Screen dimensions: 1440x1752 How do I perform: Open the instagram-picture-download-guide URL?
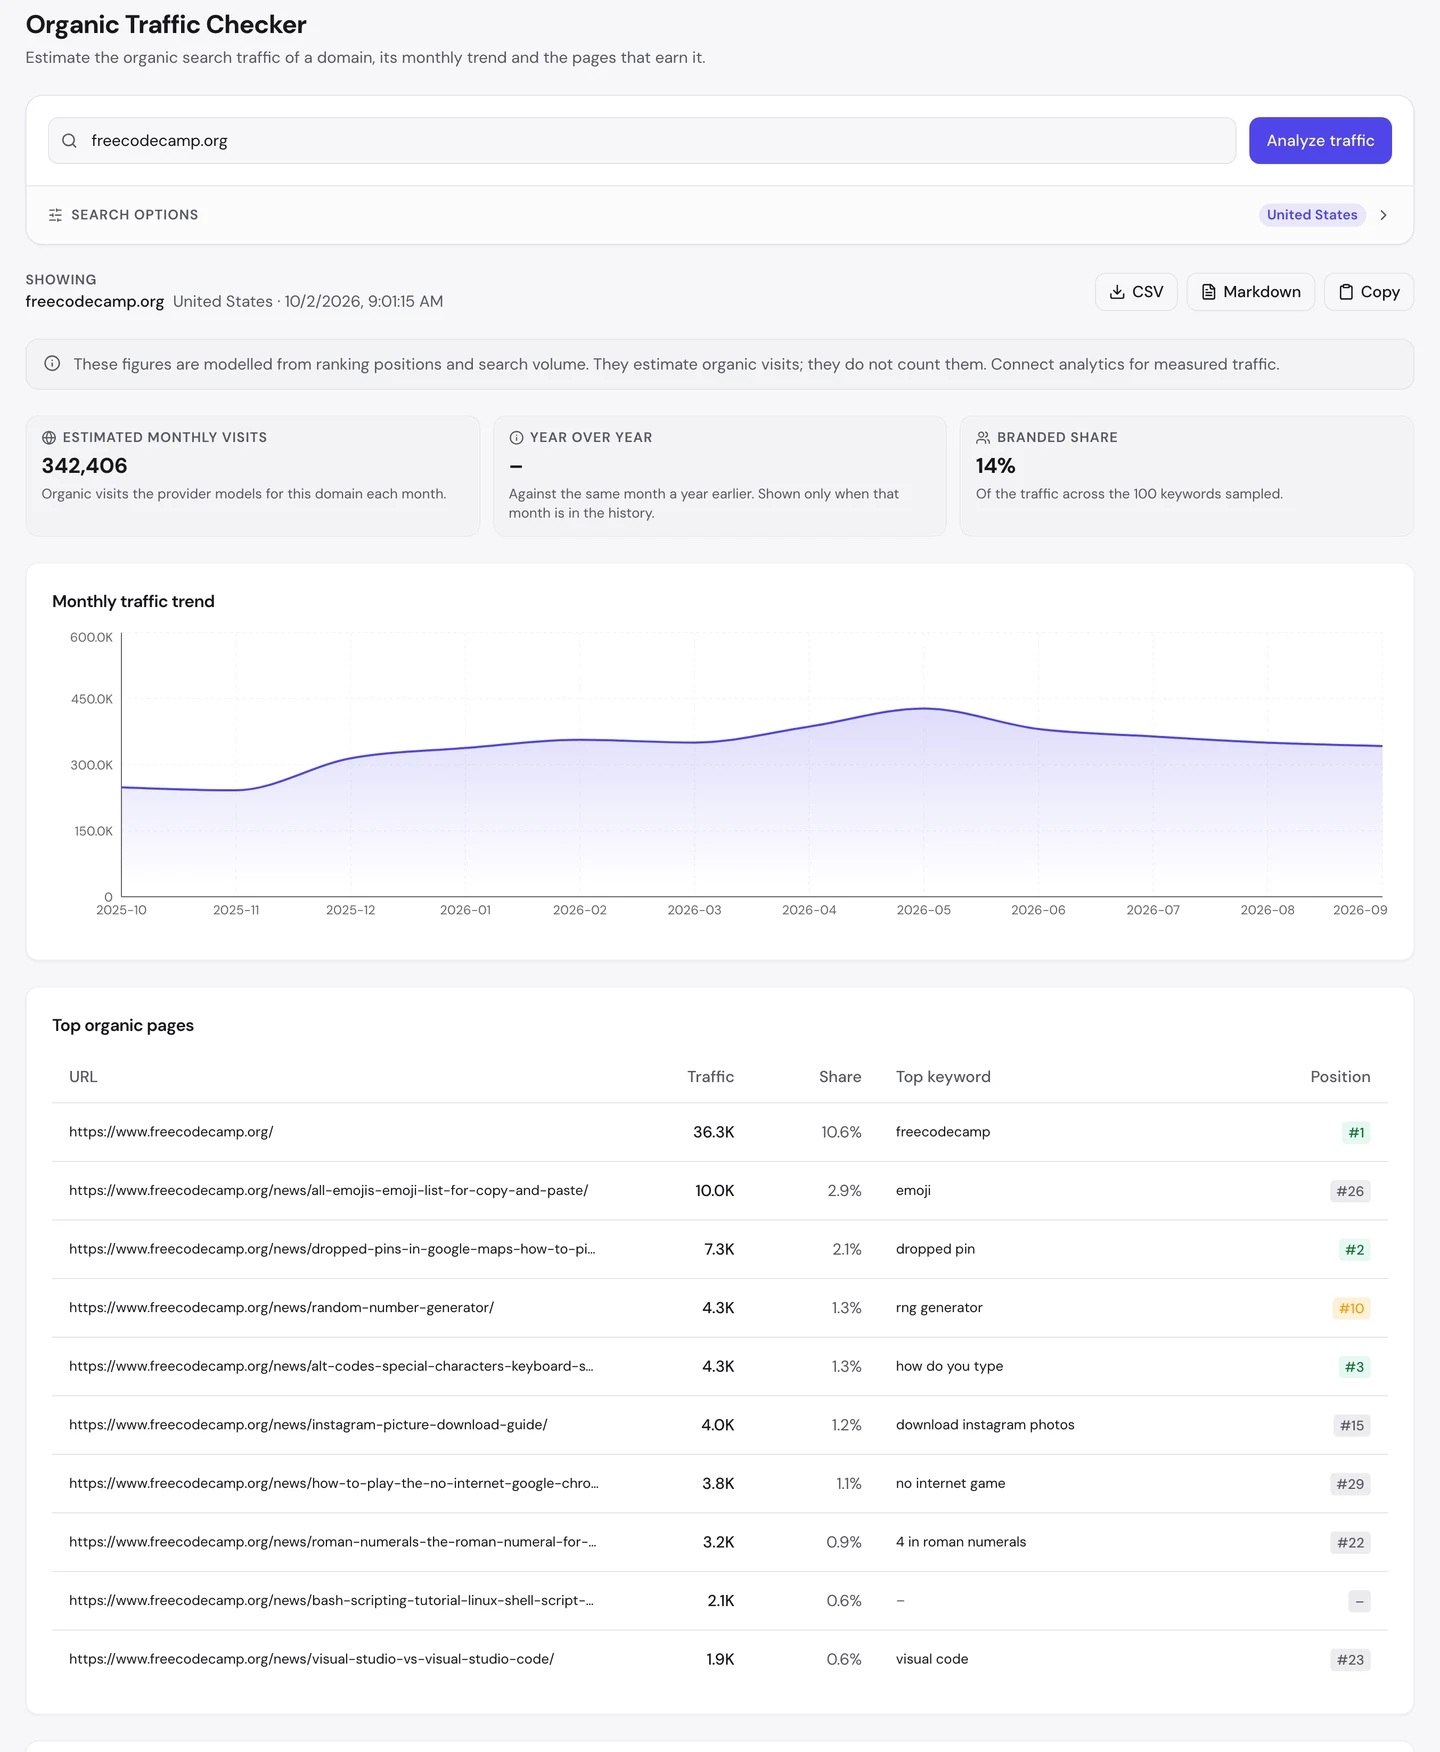[308, 1425]
